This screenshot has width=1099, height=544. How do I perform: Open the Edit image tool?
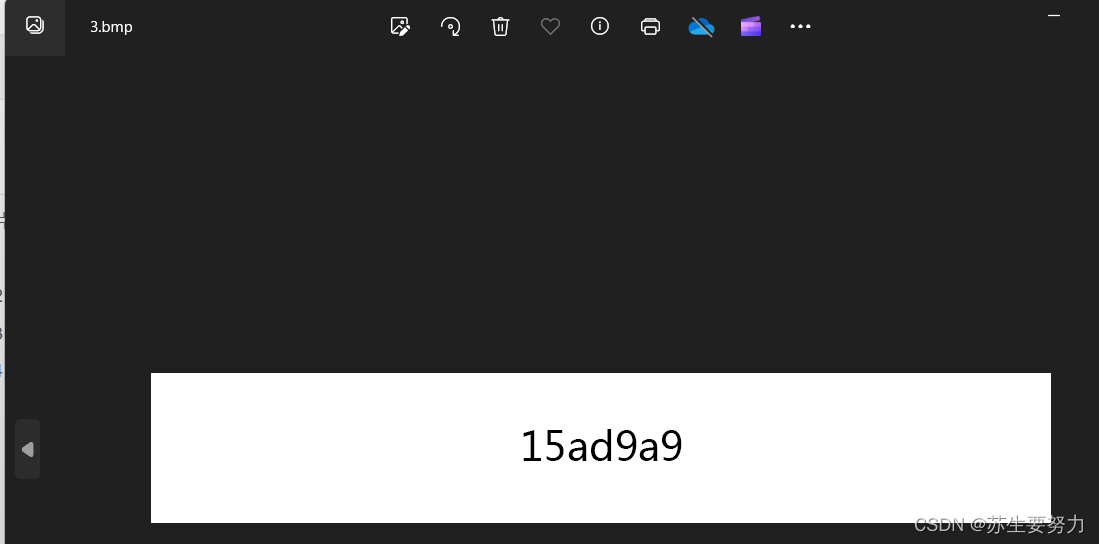coord(400,27)
